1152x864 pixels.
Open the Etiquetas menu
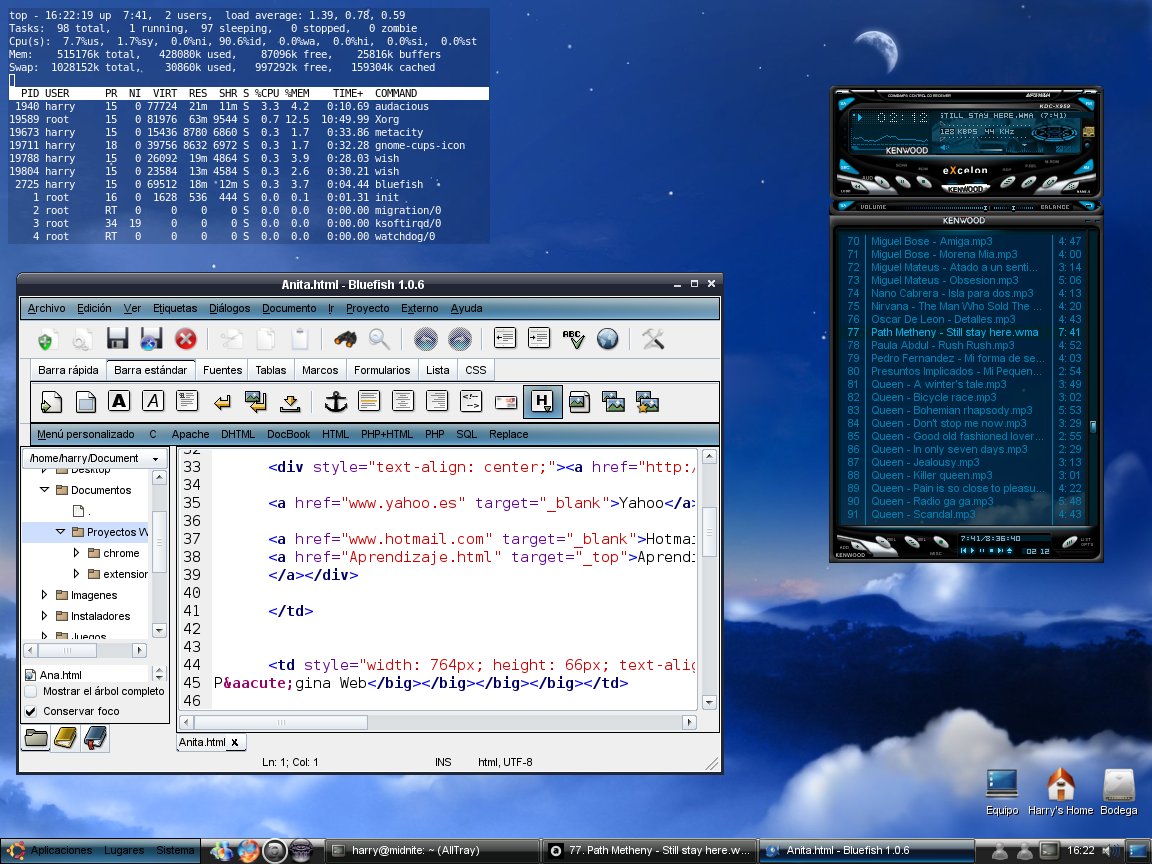coord(175,309)
